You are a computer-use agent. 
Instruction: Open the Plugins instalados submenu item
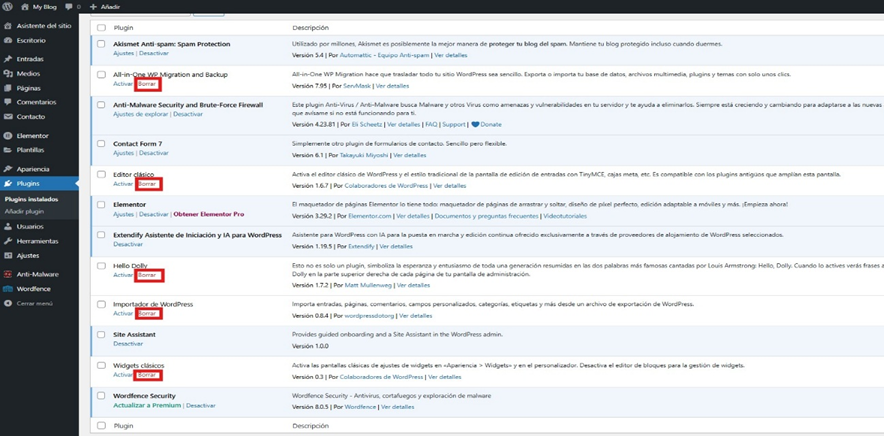[31, 200]
